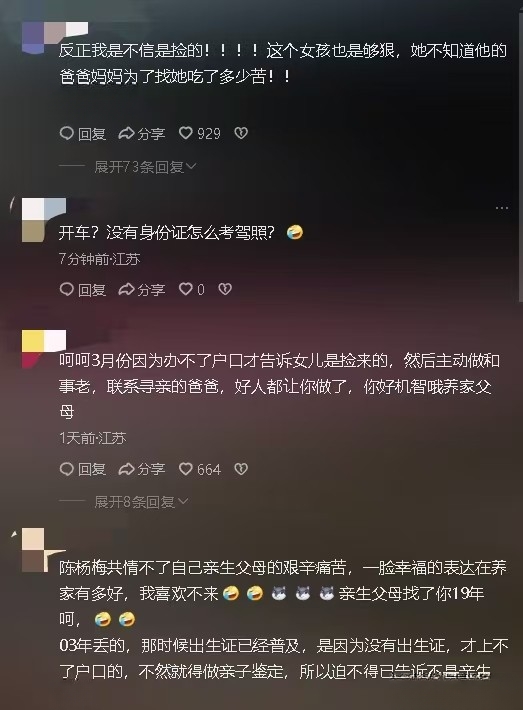The image size is (523, 710).
Task: Open three-dot menu on driving license comment
Action: pyautogui.click(x=502, y=208)
